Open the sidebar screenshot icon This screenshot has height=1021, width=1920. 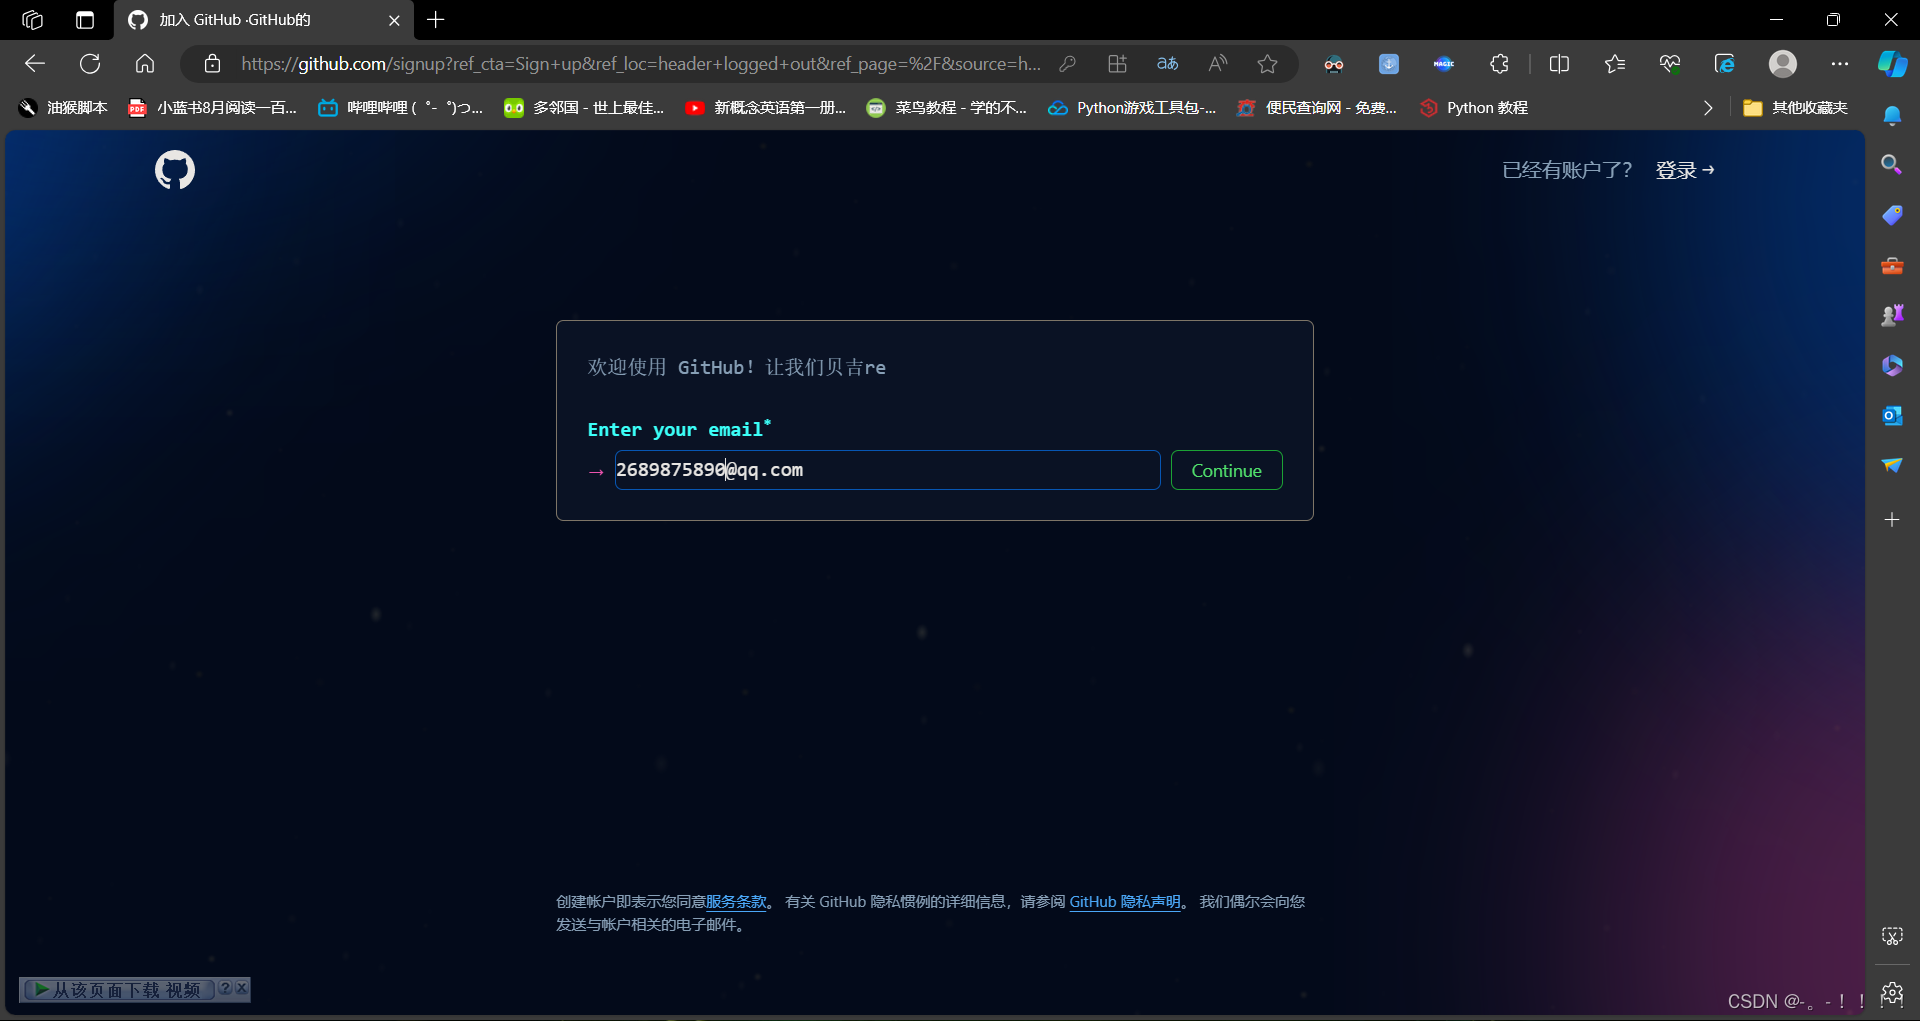(1892, 936)
